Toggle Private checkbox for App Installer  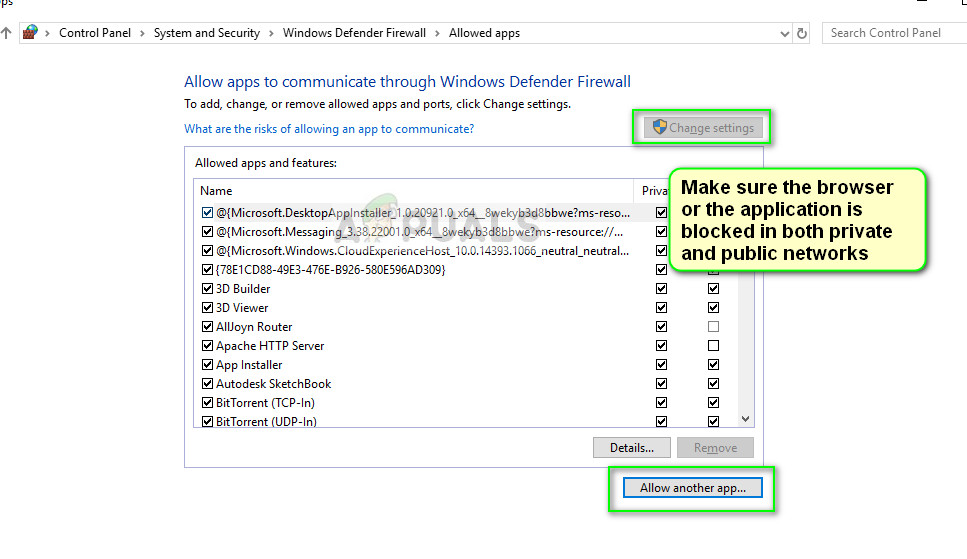(x=661, y=365)
